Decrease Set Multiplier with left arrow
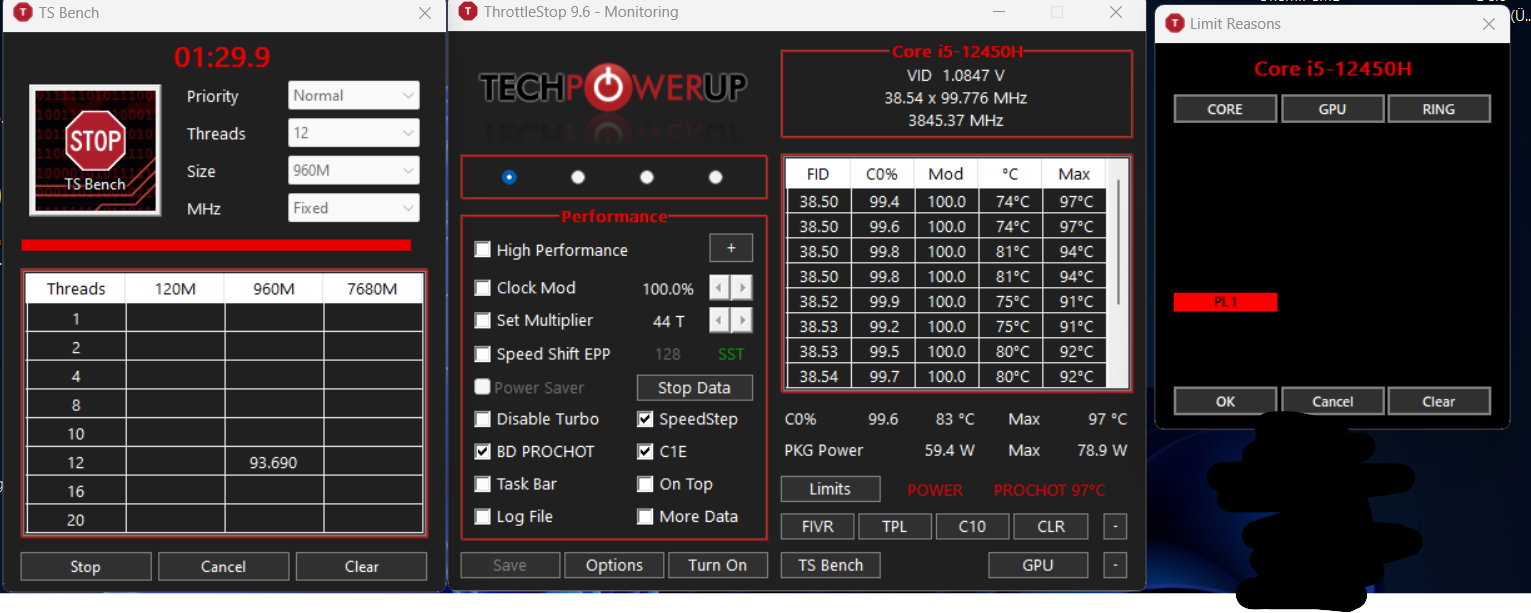Screen dimensions: 1531x613 (719, 321)
